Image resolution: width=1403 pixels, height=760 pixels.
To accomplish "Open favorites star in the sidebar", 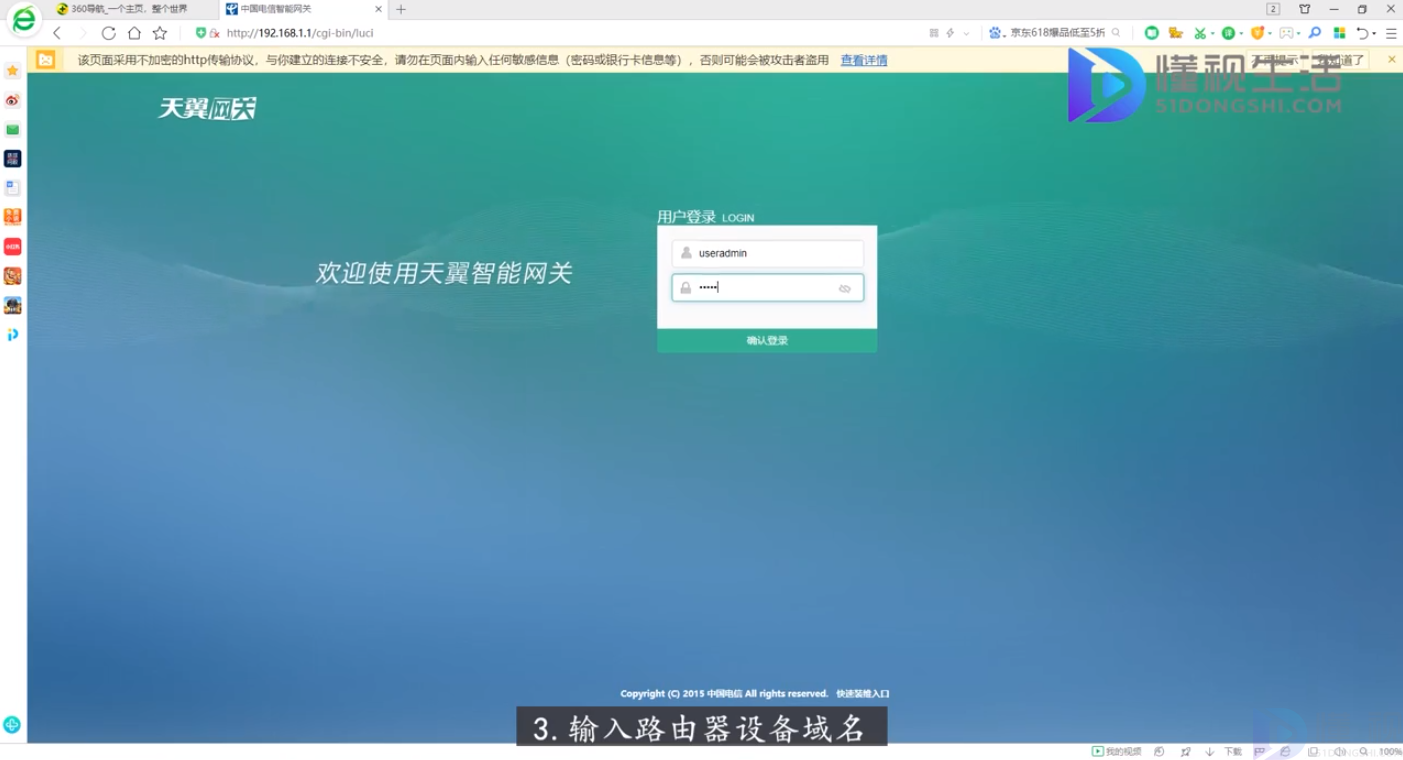I will click(x=12, y=71).
